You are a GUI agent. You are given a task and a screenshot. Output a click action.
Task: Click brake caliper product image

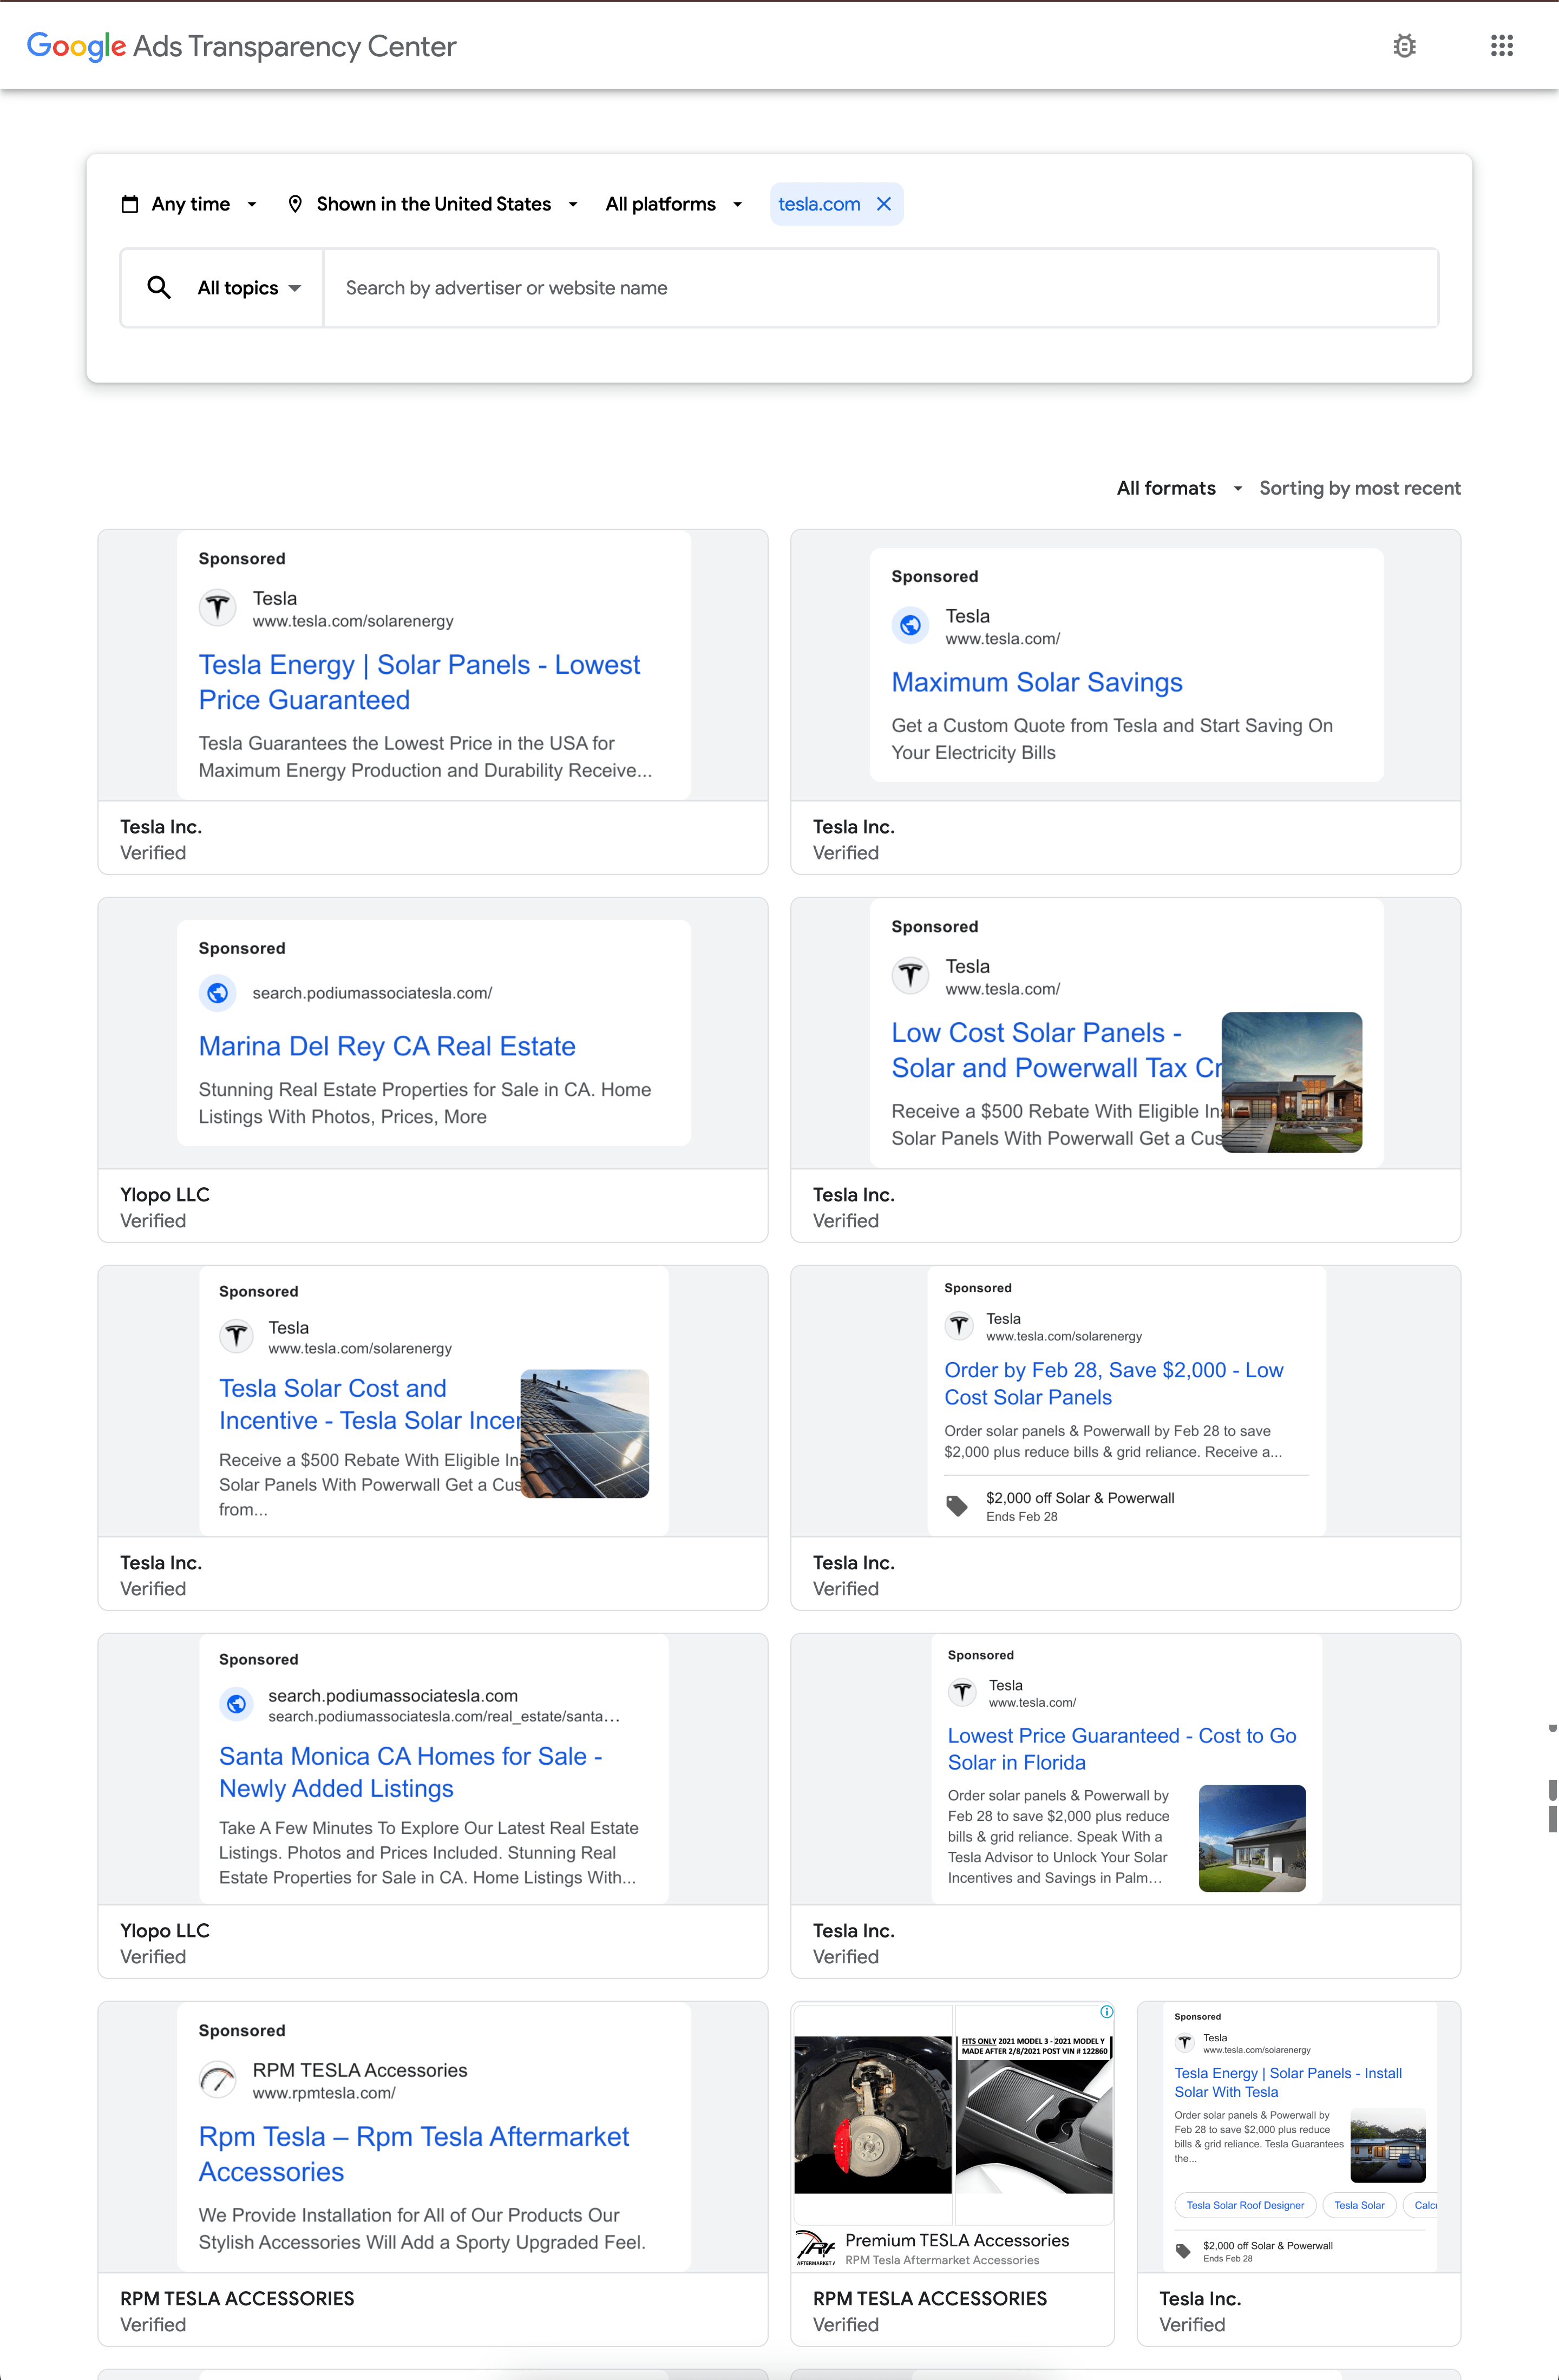pos(872,2114)
